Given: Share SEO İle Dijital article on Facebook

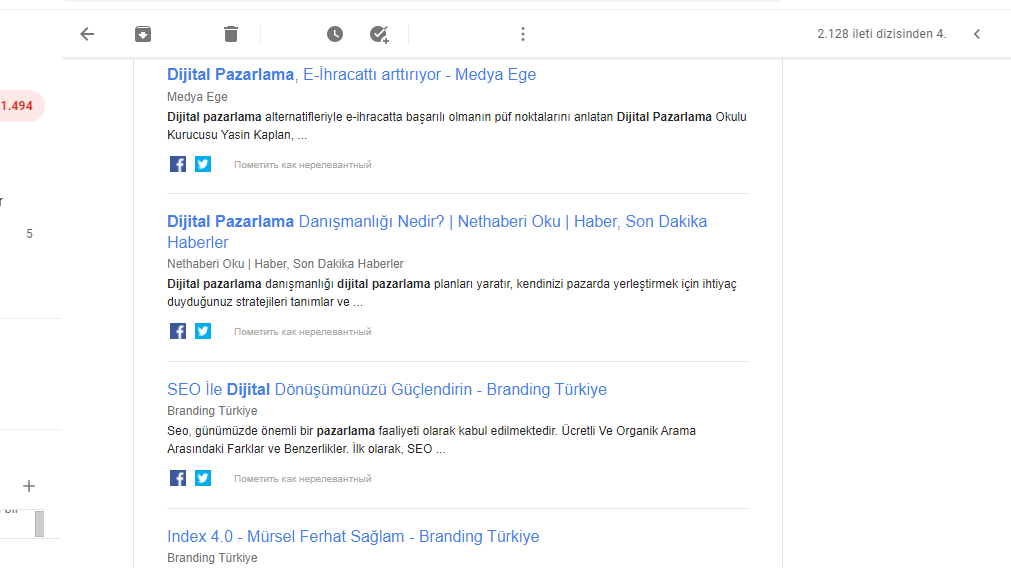Looking at the screenshot, I should (x=178, y=478).
